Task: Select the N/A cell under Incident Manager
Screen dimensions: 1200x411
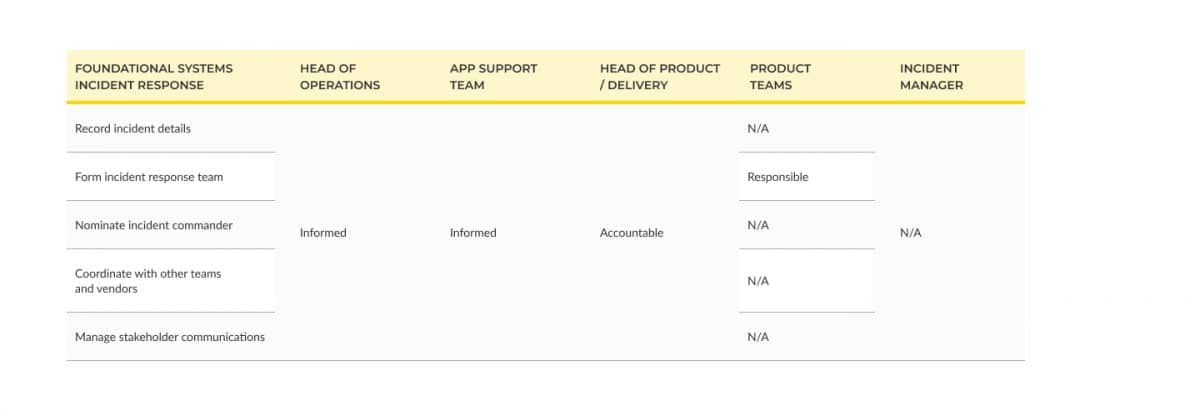Action: [911, 233]
